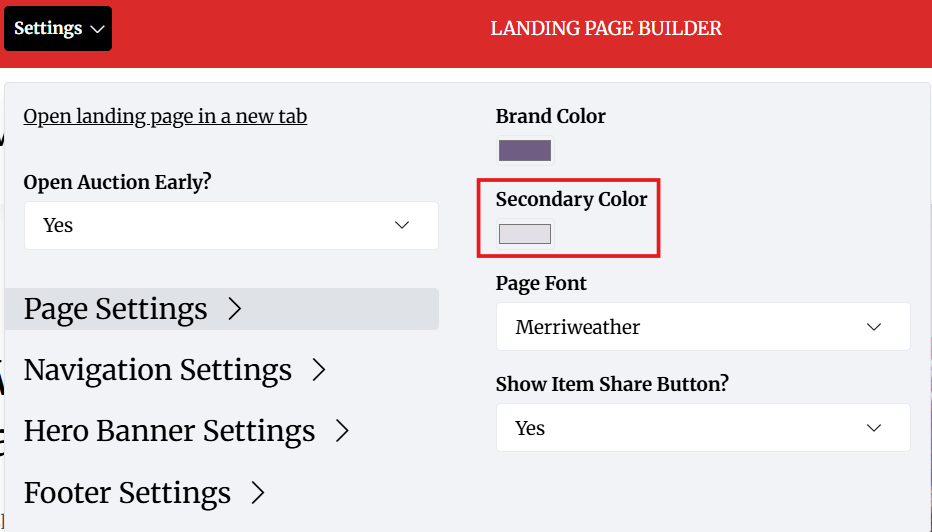Open the Secondary Color swatch picker
The image size is (932, 532).
click(525, 234)
